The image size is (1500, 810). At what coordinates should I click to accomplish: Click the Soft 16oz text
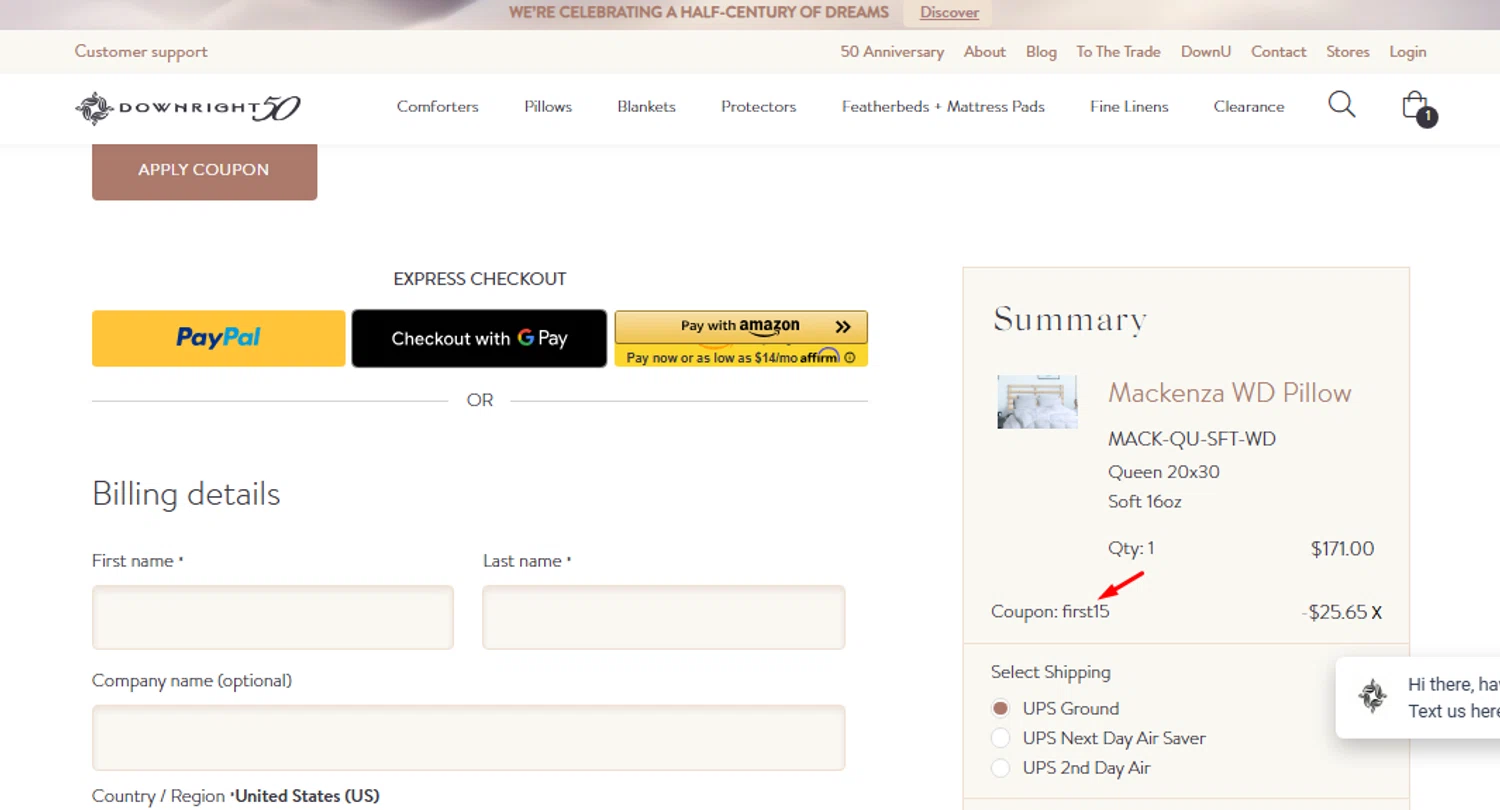click(x=1144, y=501)
